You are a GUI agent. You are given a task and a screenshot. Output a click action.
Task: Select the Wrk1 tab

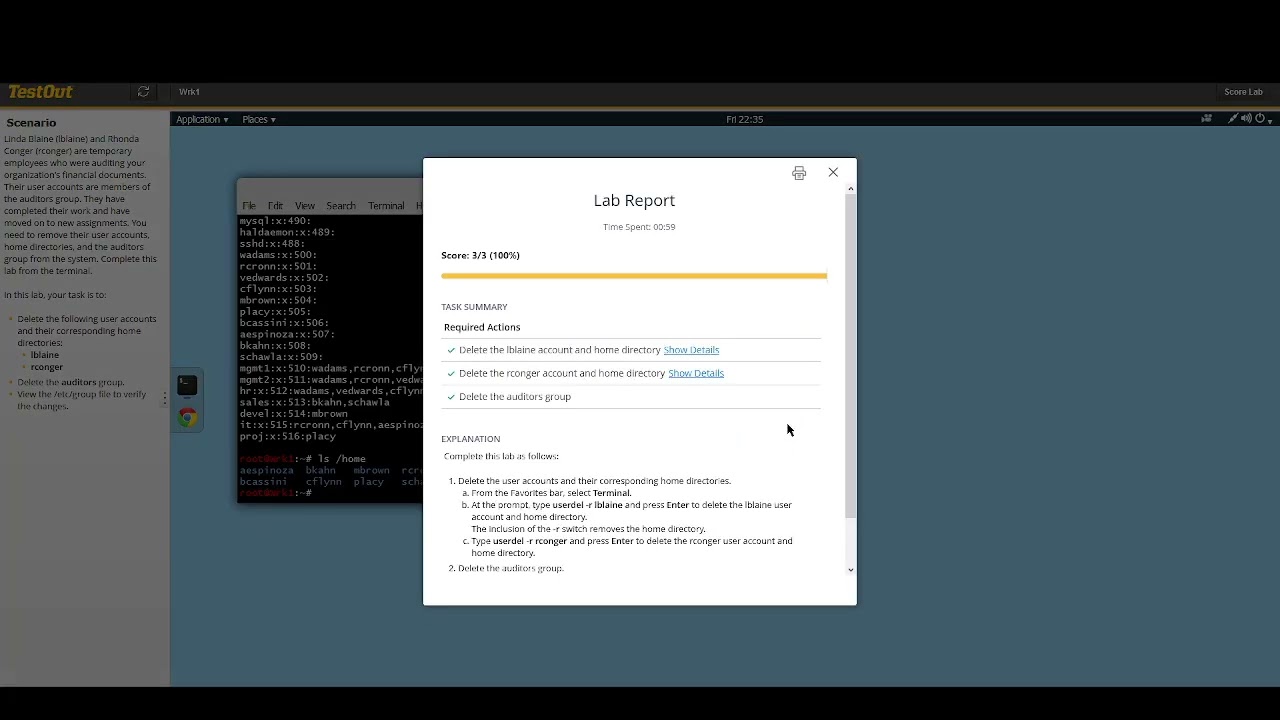pos(189,92)
